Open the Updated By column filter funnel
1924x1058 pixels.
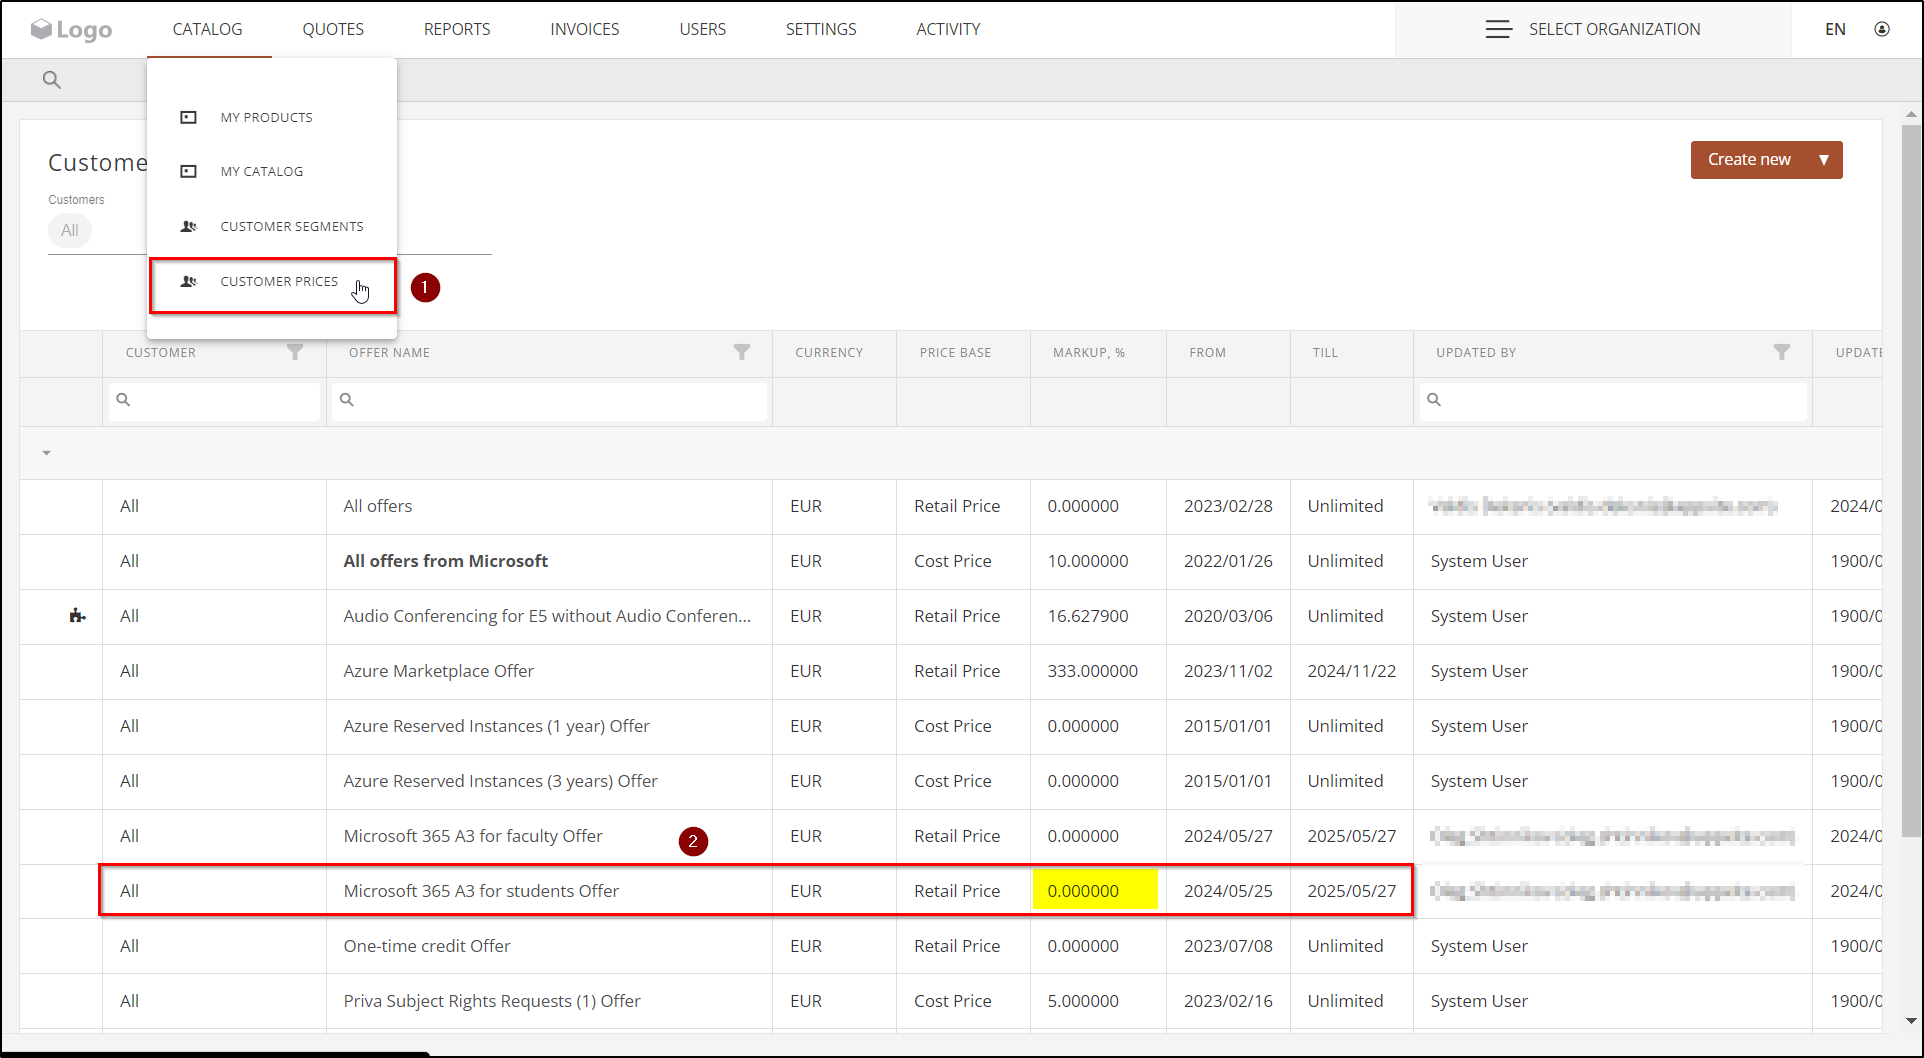[x=1782, y=352]
